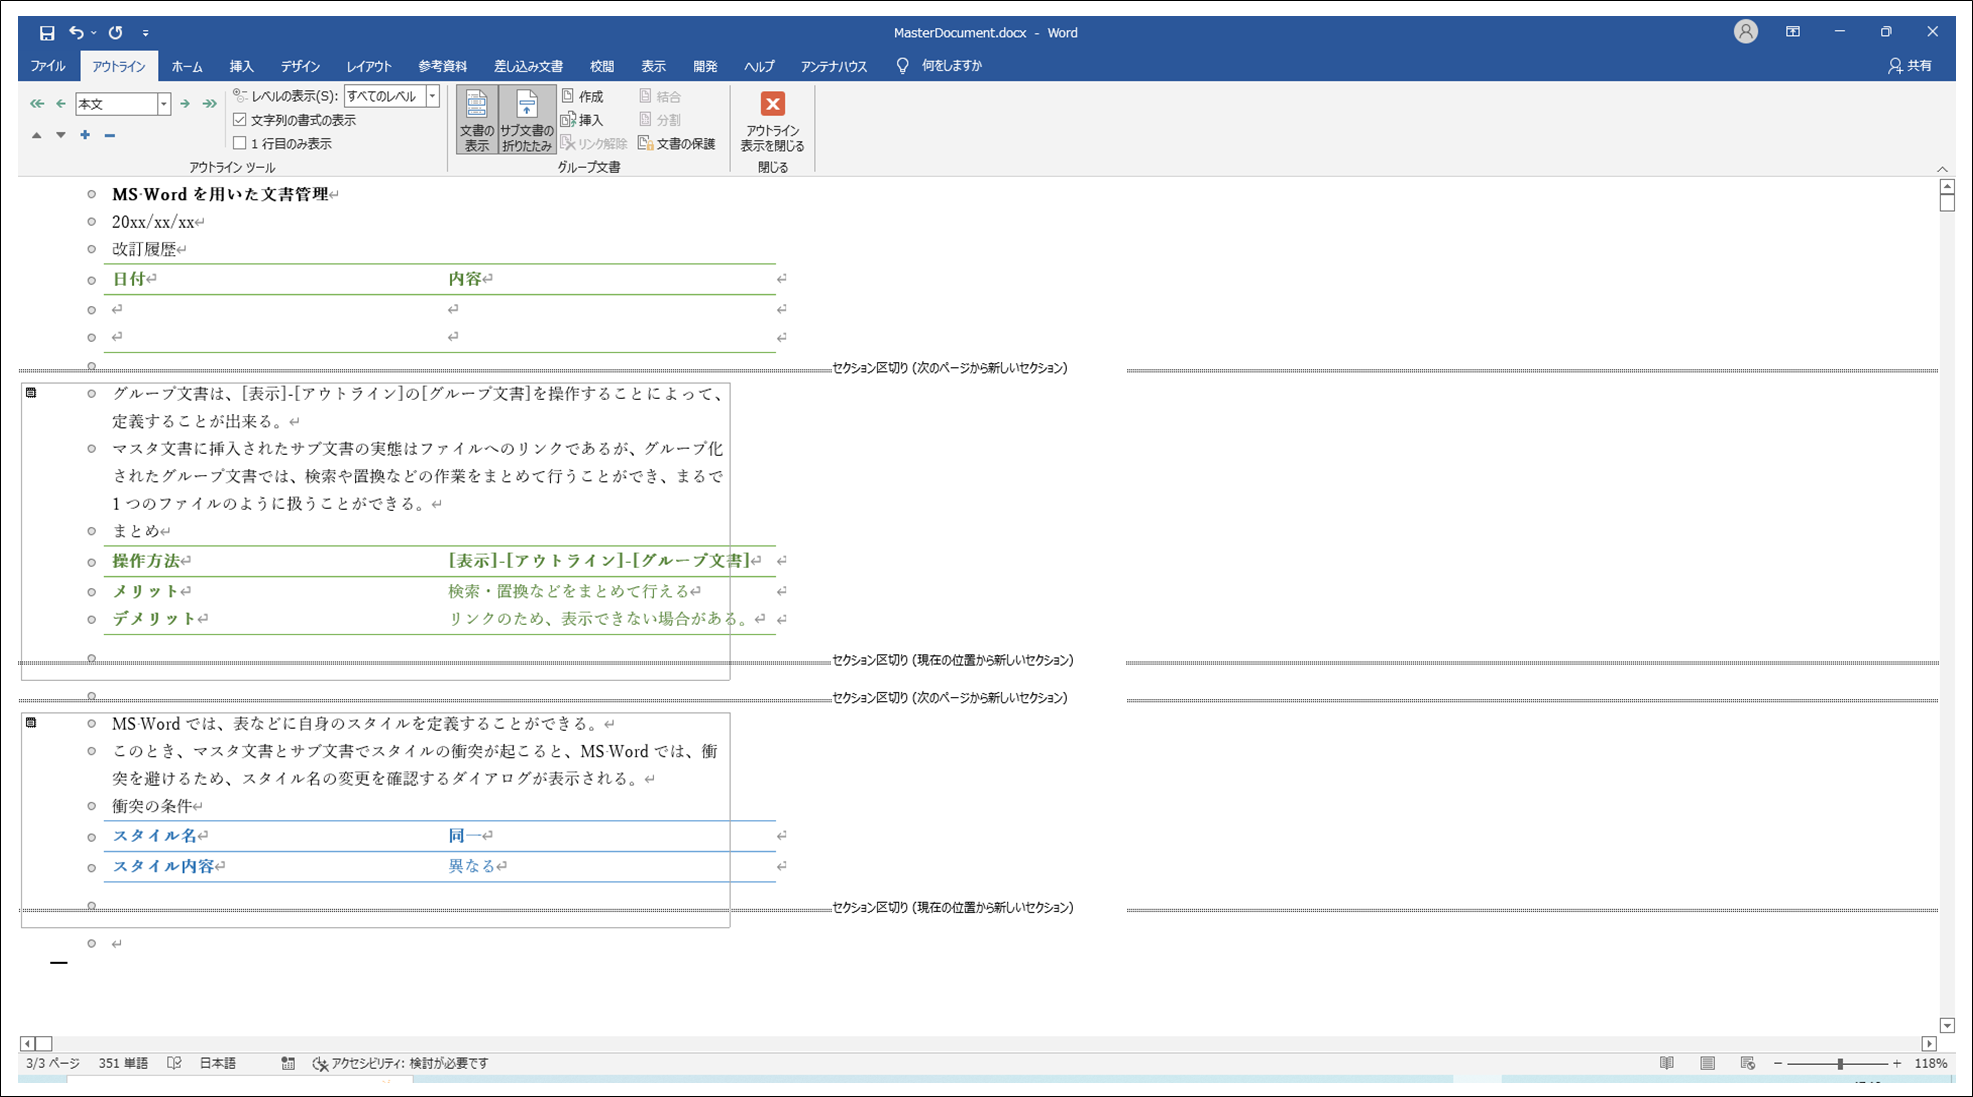Collapse the ribbon with the caret arrow
Screen dimensions: 1973x1097
click(1942, 169)
